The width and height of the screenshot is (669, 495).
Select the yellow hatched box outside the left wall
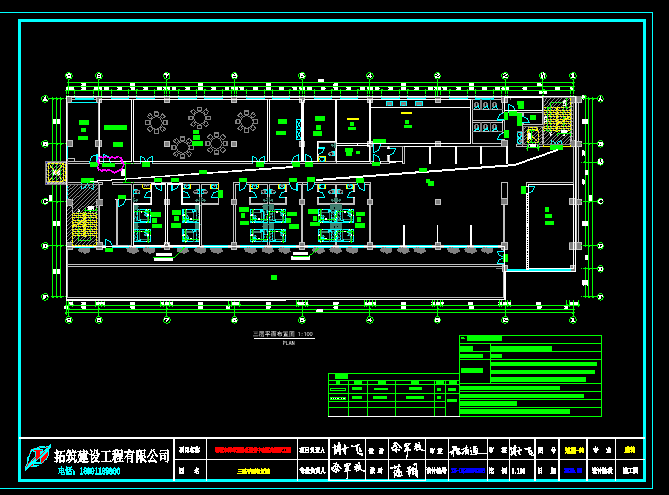click(55, 172)
